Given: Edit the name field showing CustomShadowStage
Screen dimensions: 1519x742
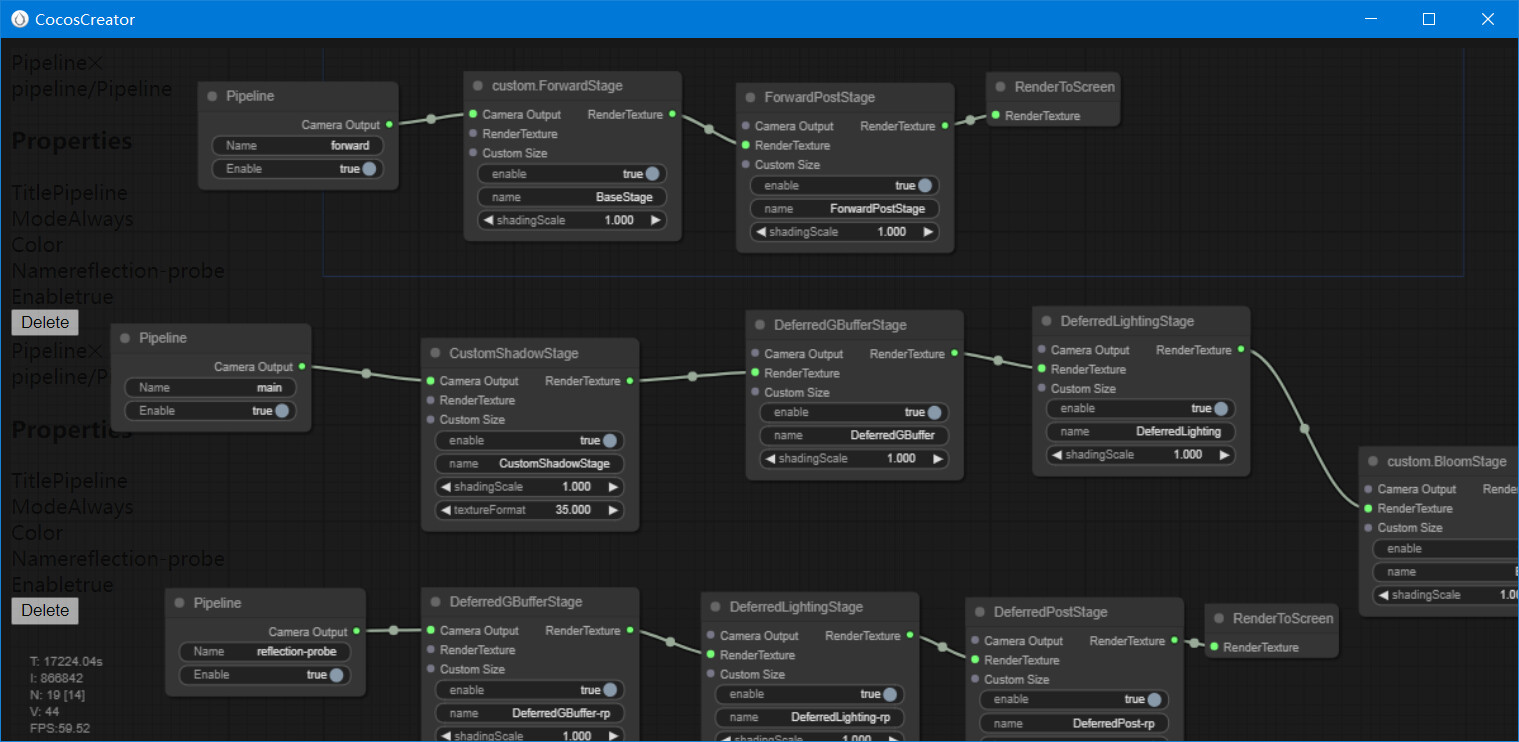Looking at the screenshot, I should tap(530, 464).
